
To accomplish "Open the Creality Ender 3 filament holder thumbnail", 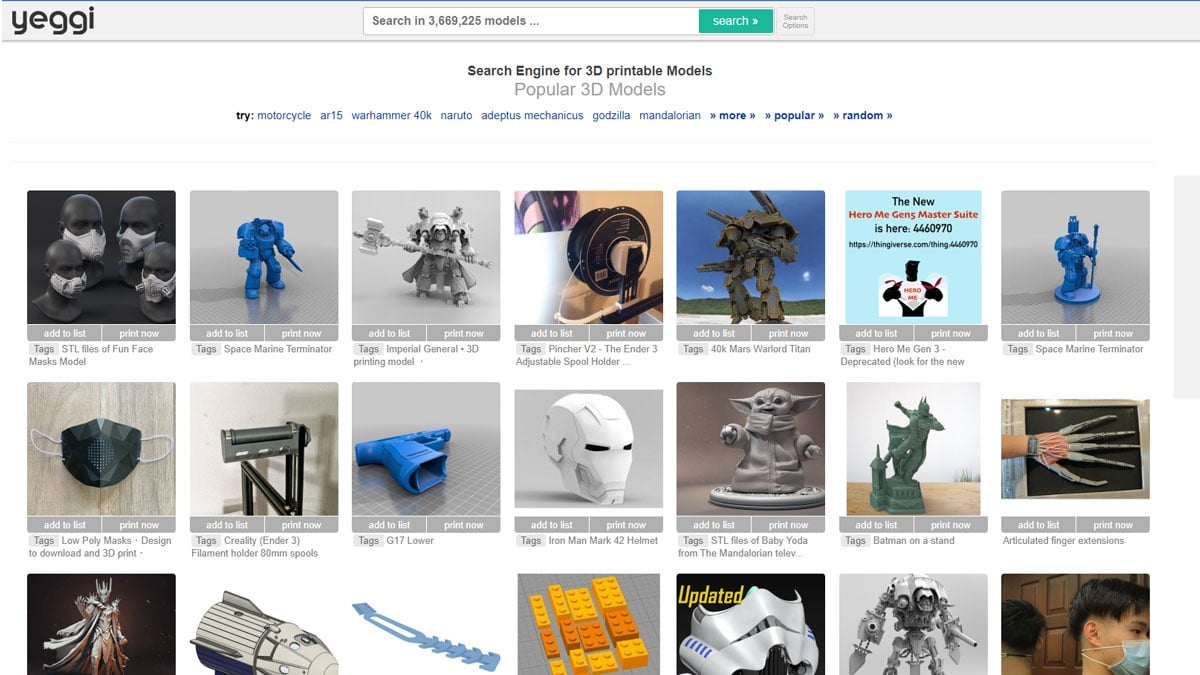I will (264, 449).
